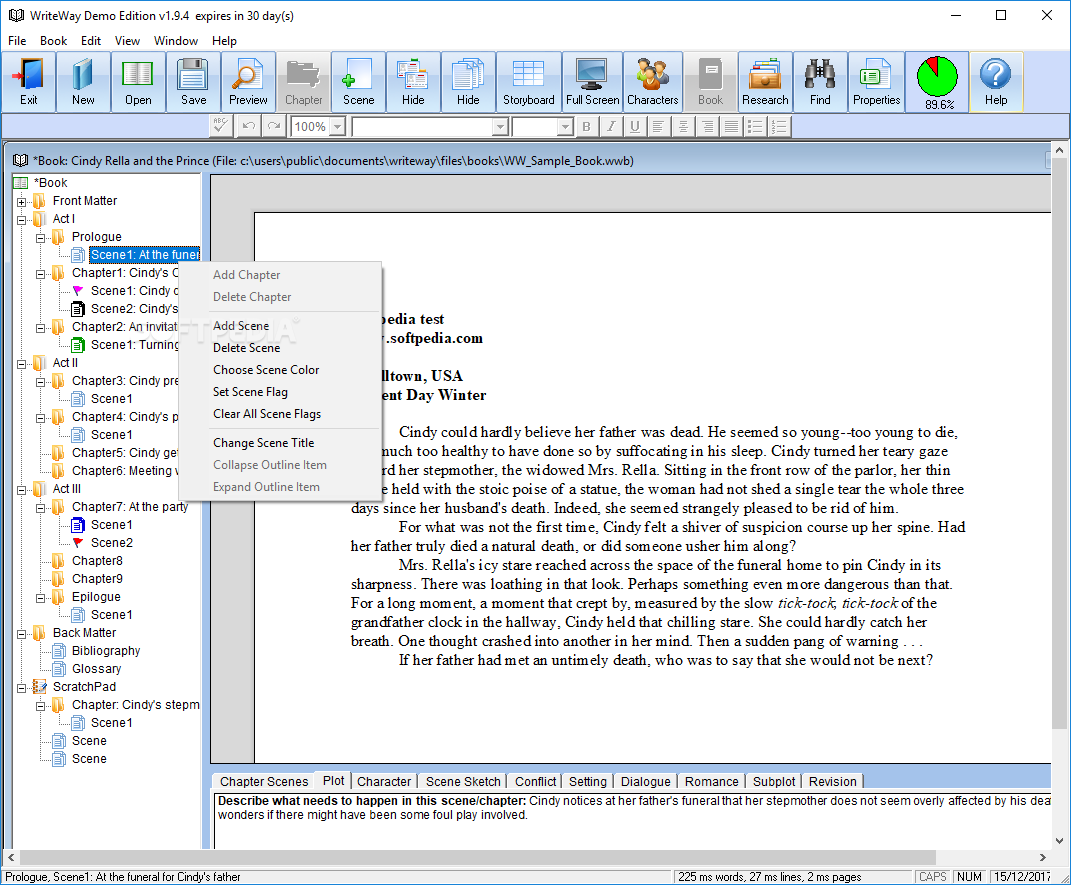The width and height of the screenshot is (1071, 885).
Task: Toggle Bold formatting
Action: click(586, 126)
